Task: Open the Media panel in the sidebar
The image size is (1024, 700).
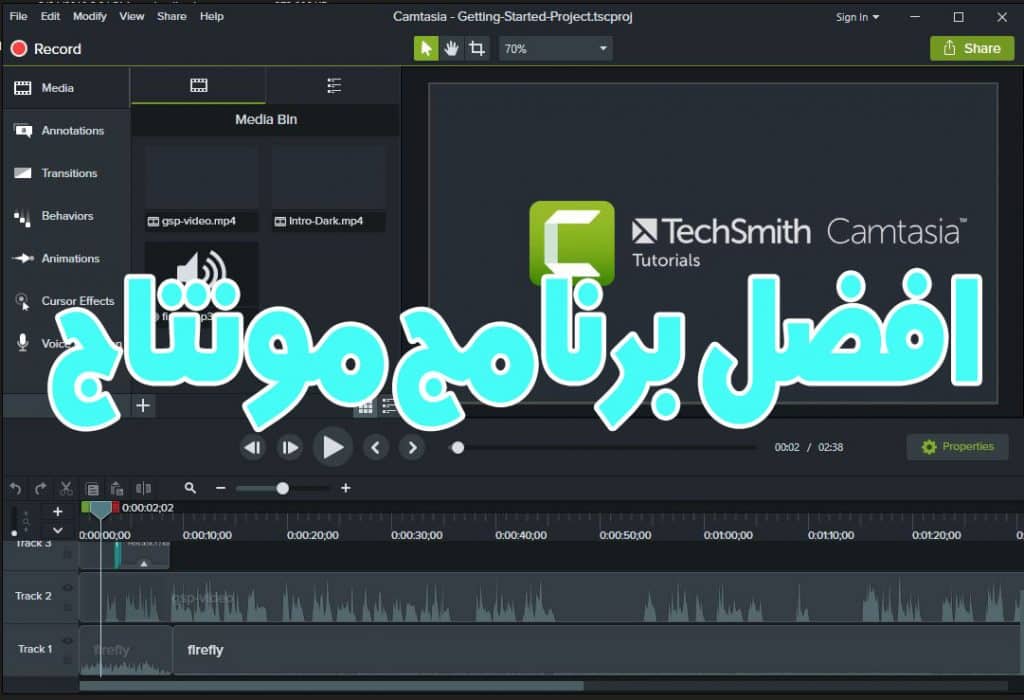Action: [65, 88]
